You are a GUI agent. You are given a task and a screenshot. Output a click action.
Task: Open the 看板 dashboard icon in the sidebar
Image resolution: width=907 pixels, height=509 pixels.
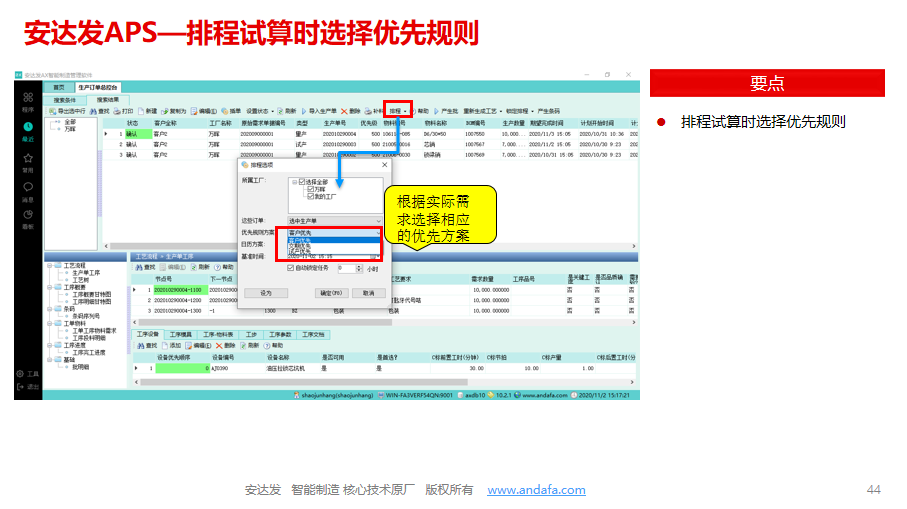click(28, 215)
